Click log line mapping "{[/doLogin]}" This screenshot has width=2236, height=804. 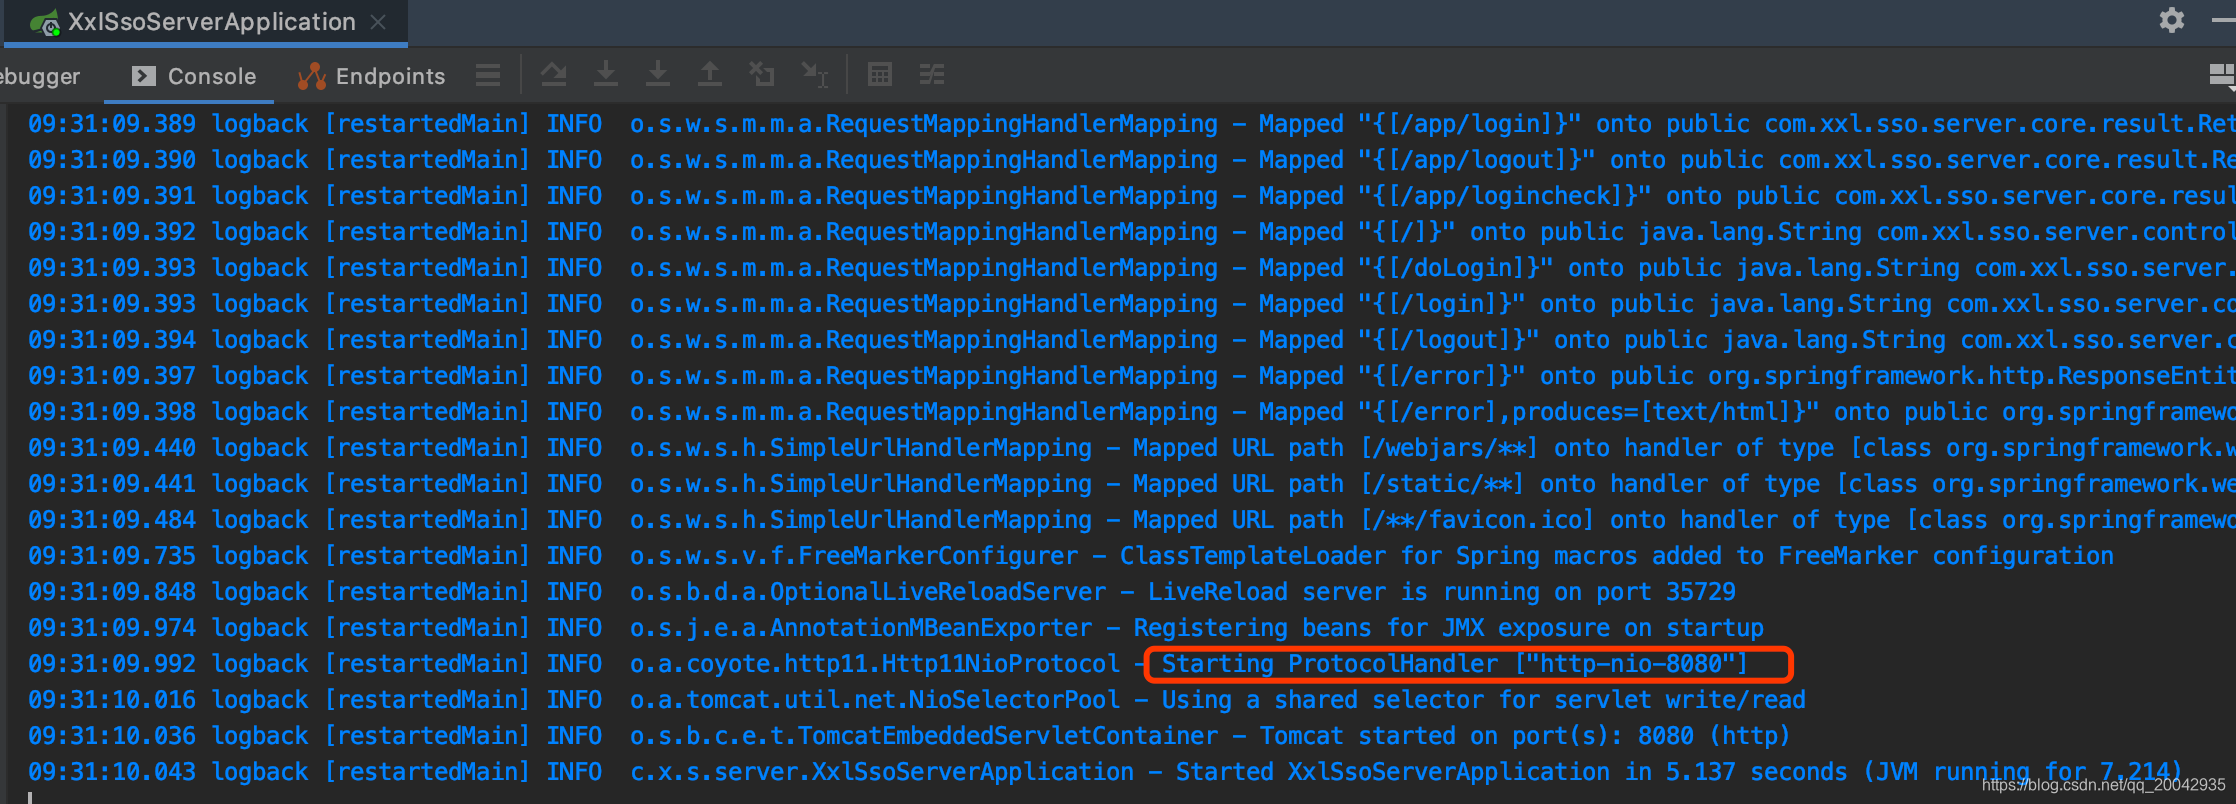1130,268
